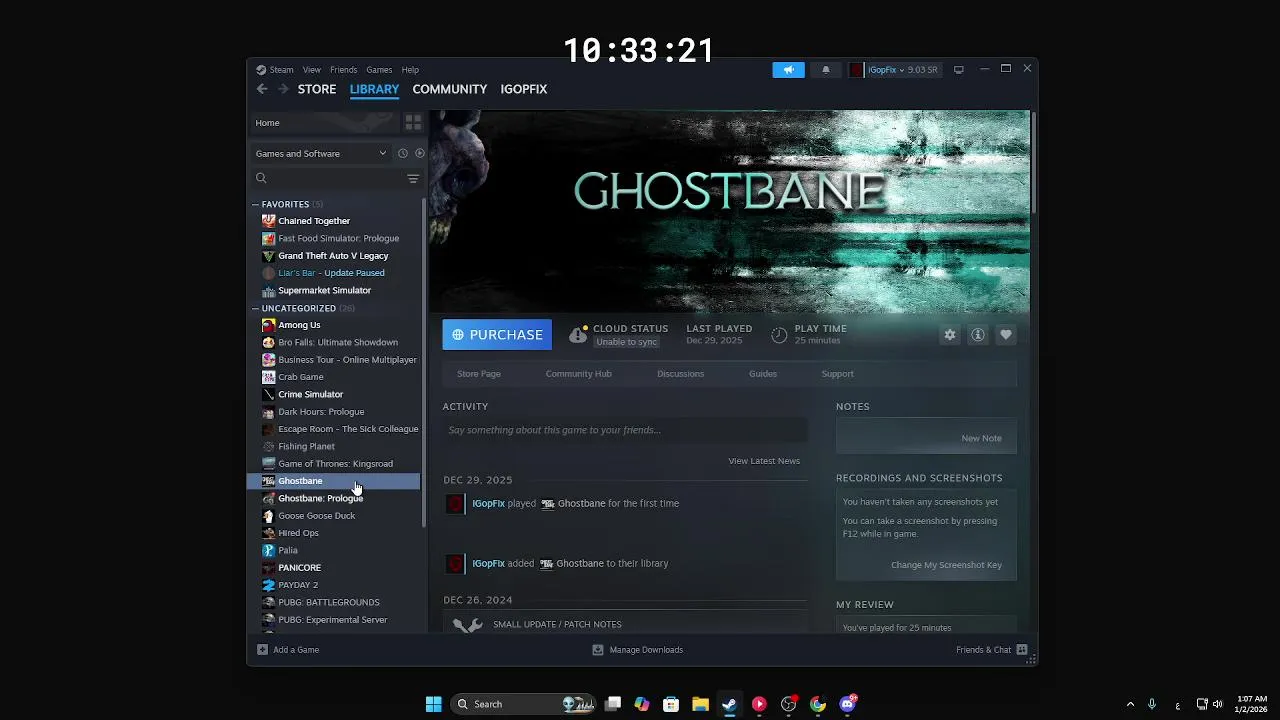Open the Store Page link
1280x720 pixels.
tap(479, 374)
